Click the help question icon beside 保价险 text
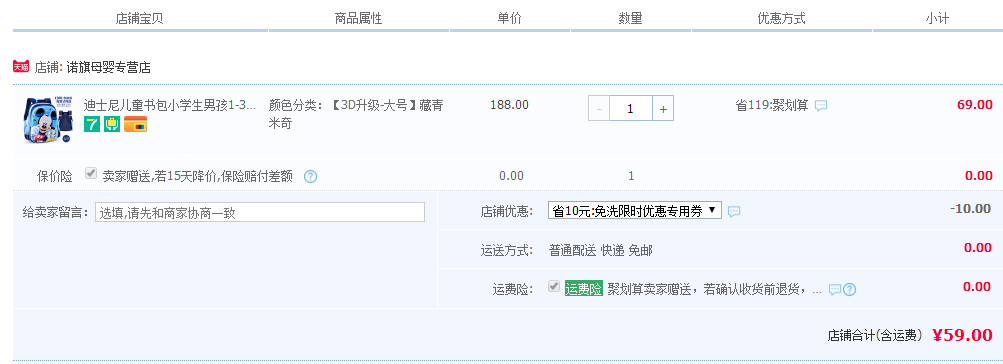This screenshot has width=1003, height=364. pos(310,176)
